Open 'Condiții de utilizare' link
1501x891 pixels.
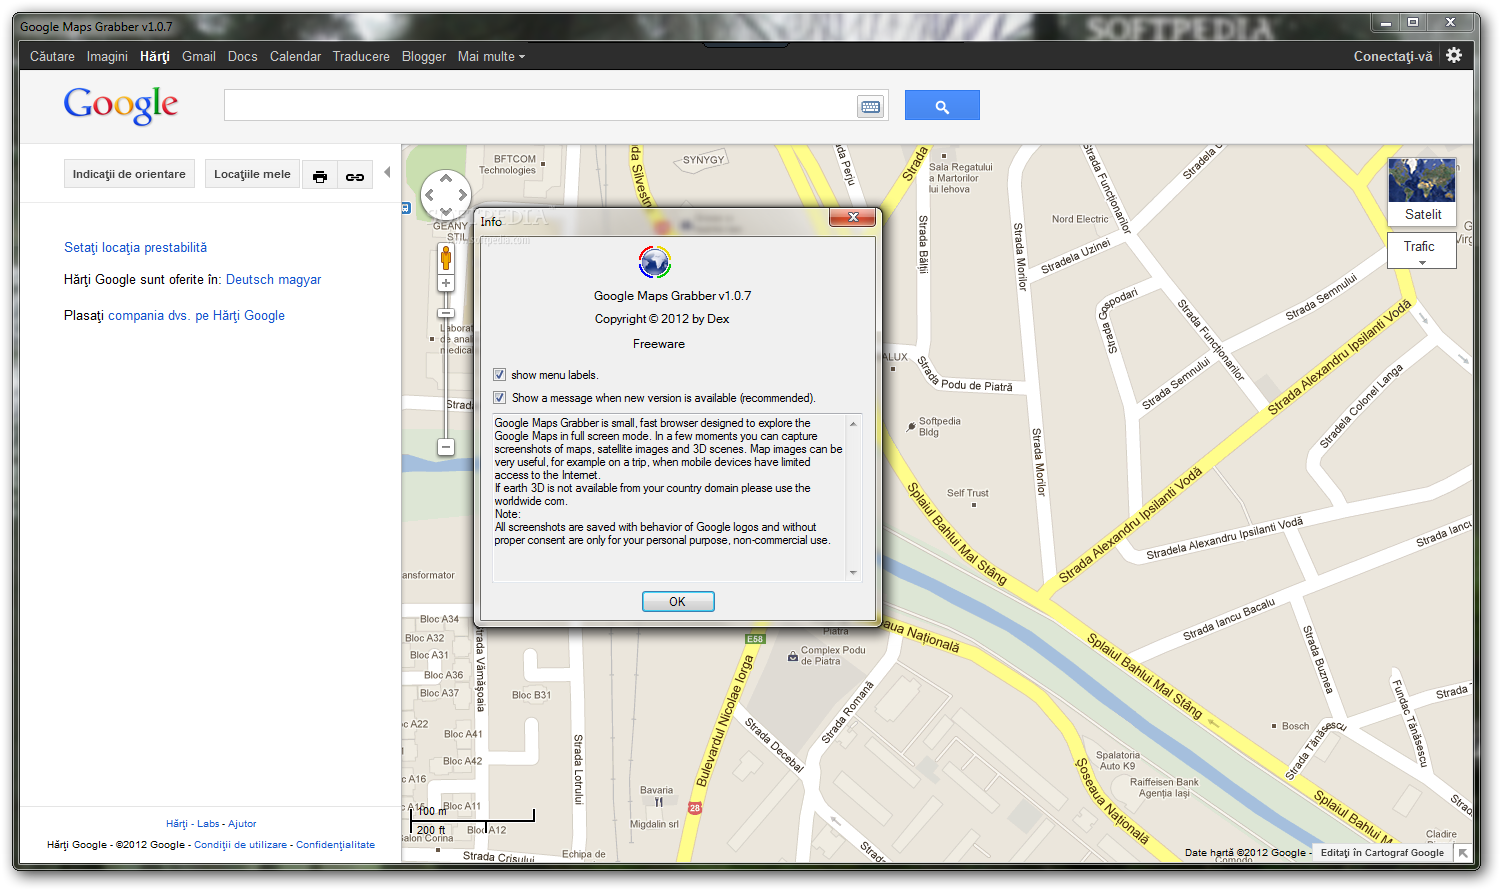click(x=240, y=845)
